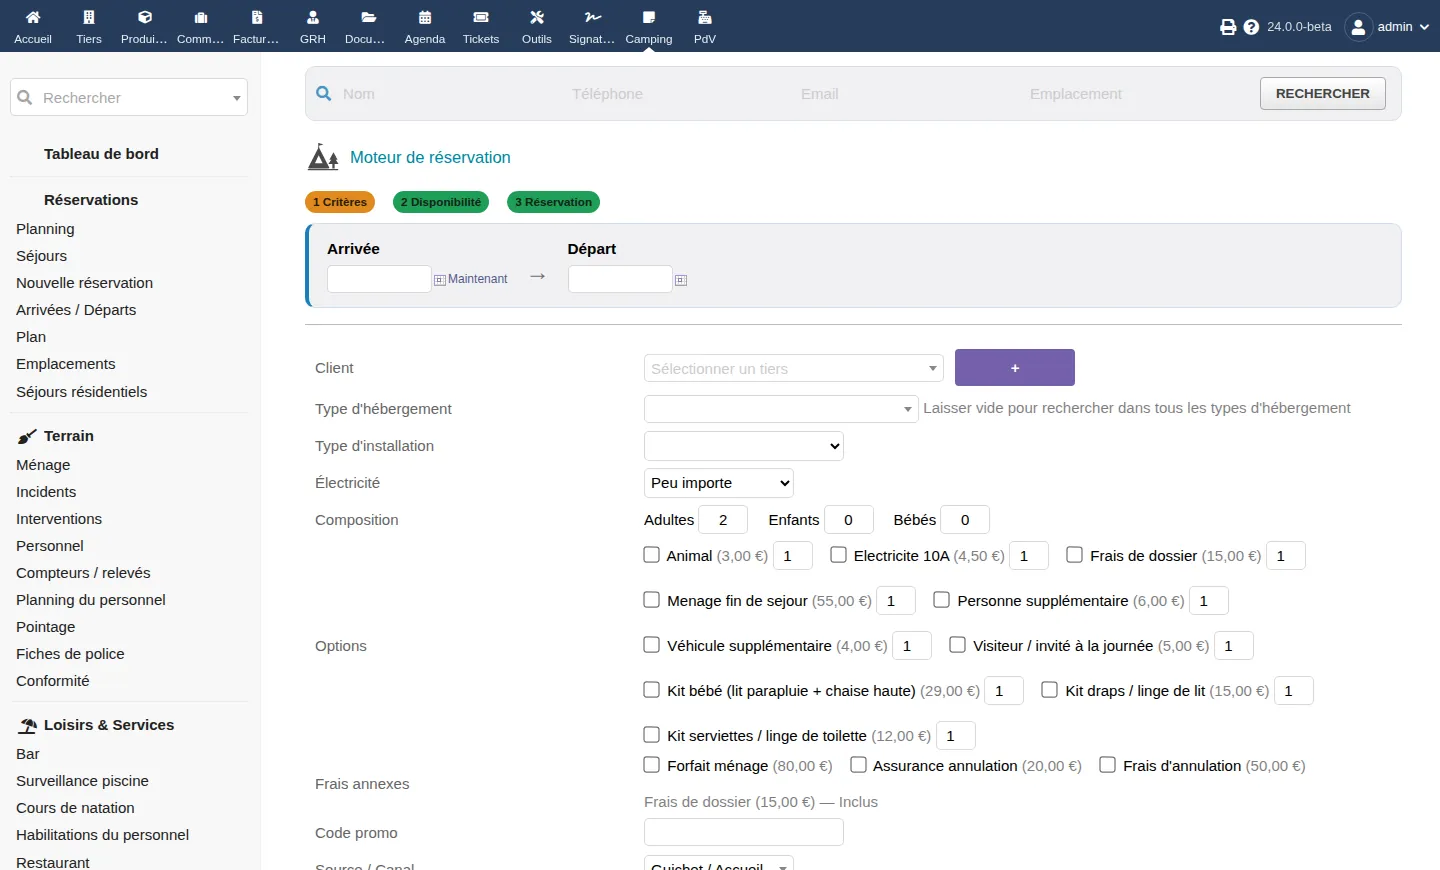Tick the Frais de dossier option checkbox

pyautogui.click(x=1075, y=555)
